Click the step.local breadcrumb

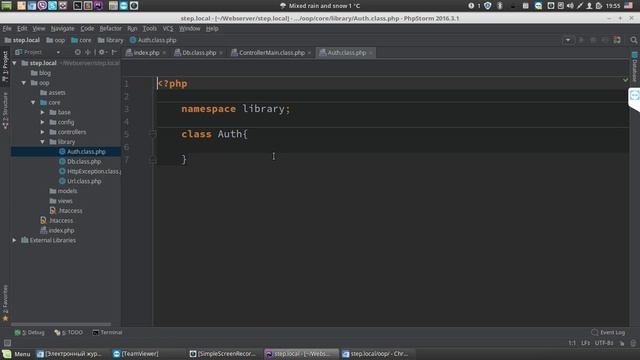click(x=22, y=40)
